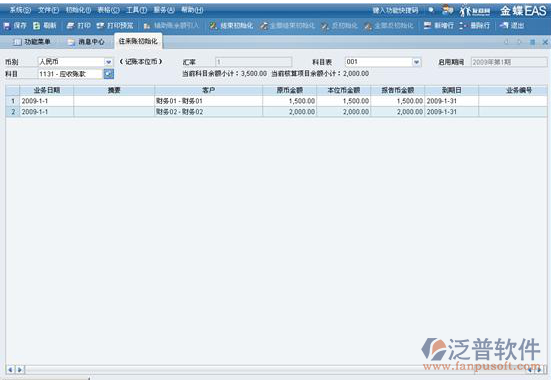Add a row with 新增行
This screenshot has height=382, width=551.
click(438, 26)
